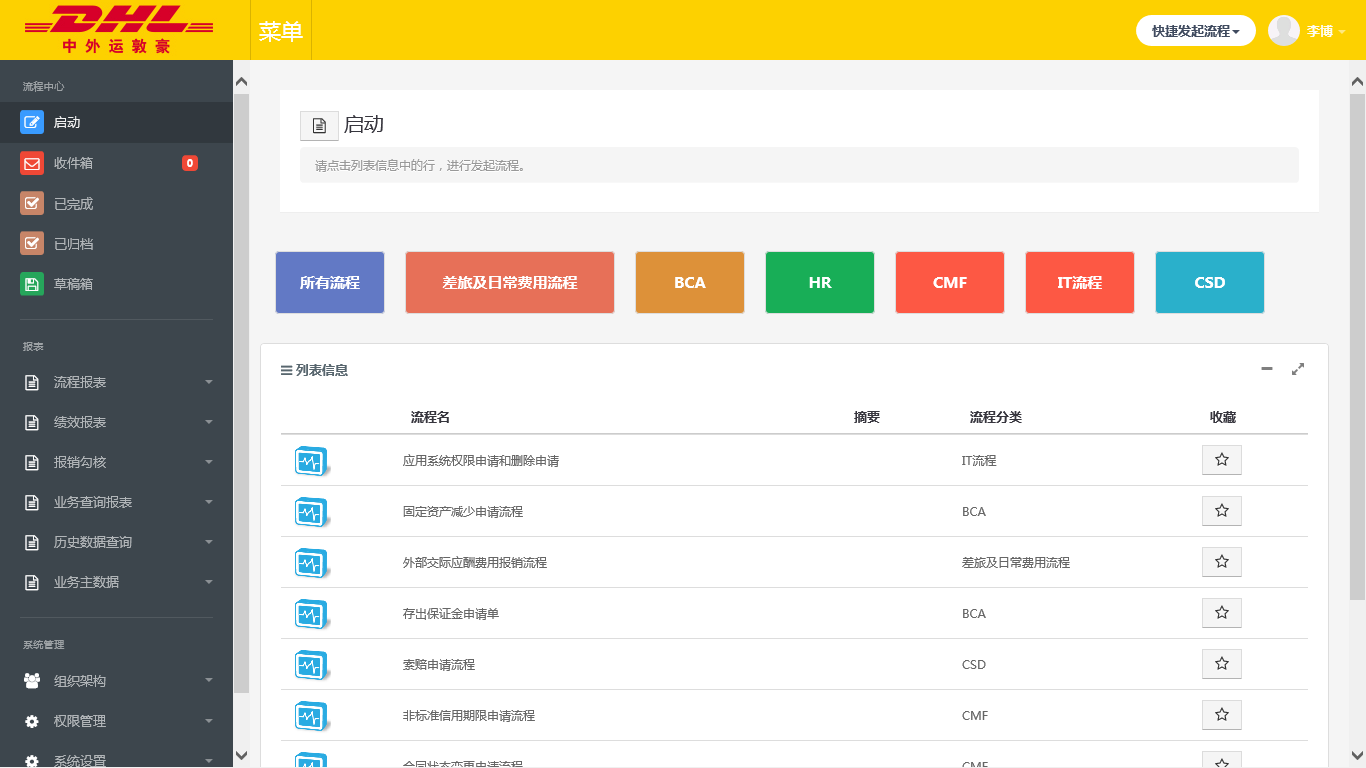
Task: Click the 菜单 header toggle
Action: [281, 31]
